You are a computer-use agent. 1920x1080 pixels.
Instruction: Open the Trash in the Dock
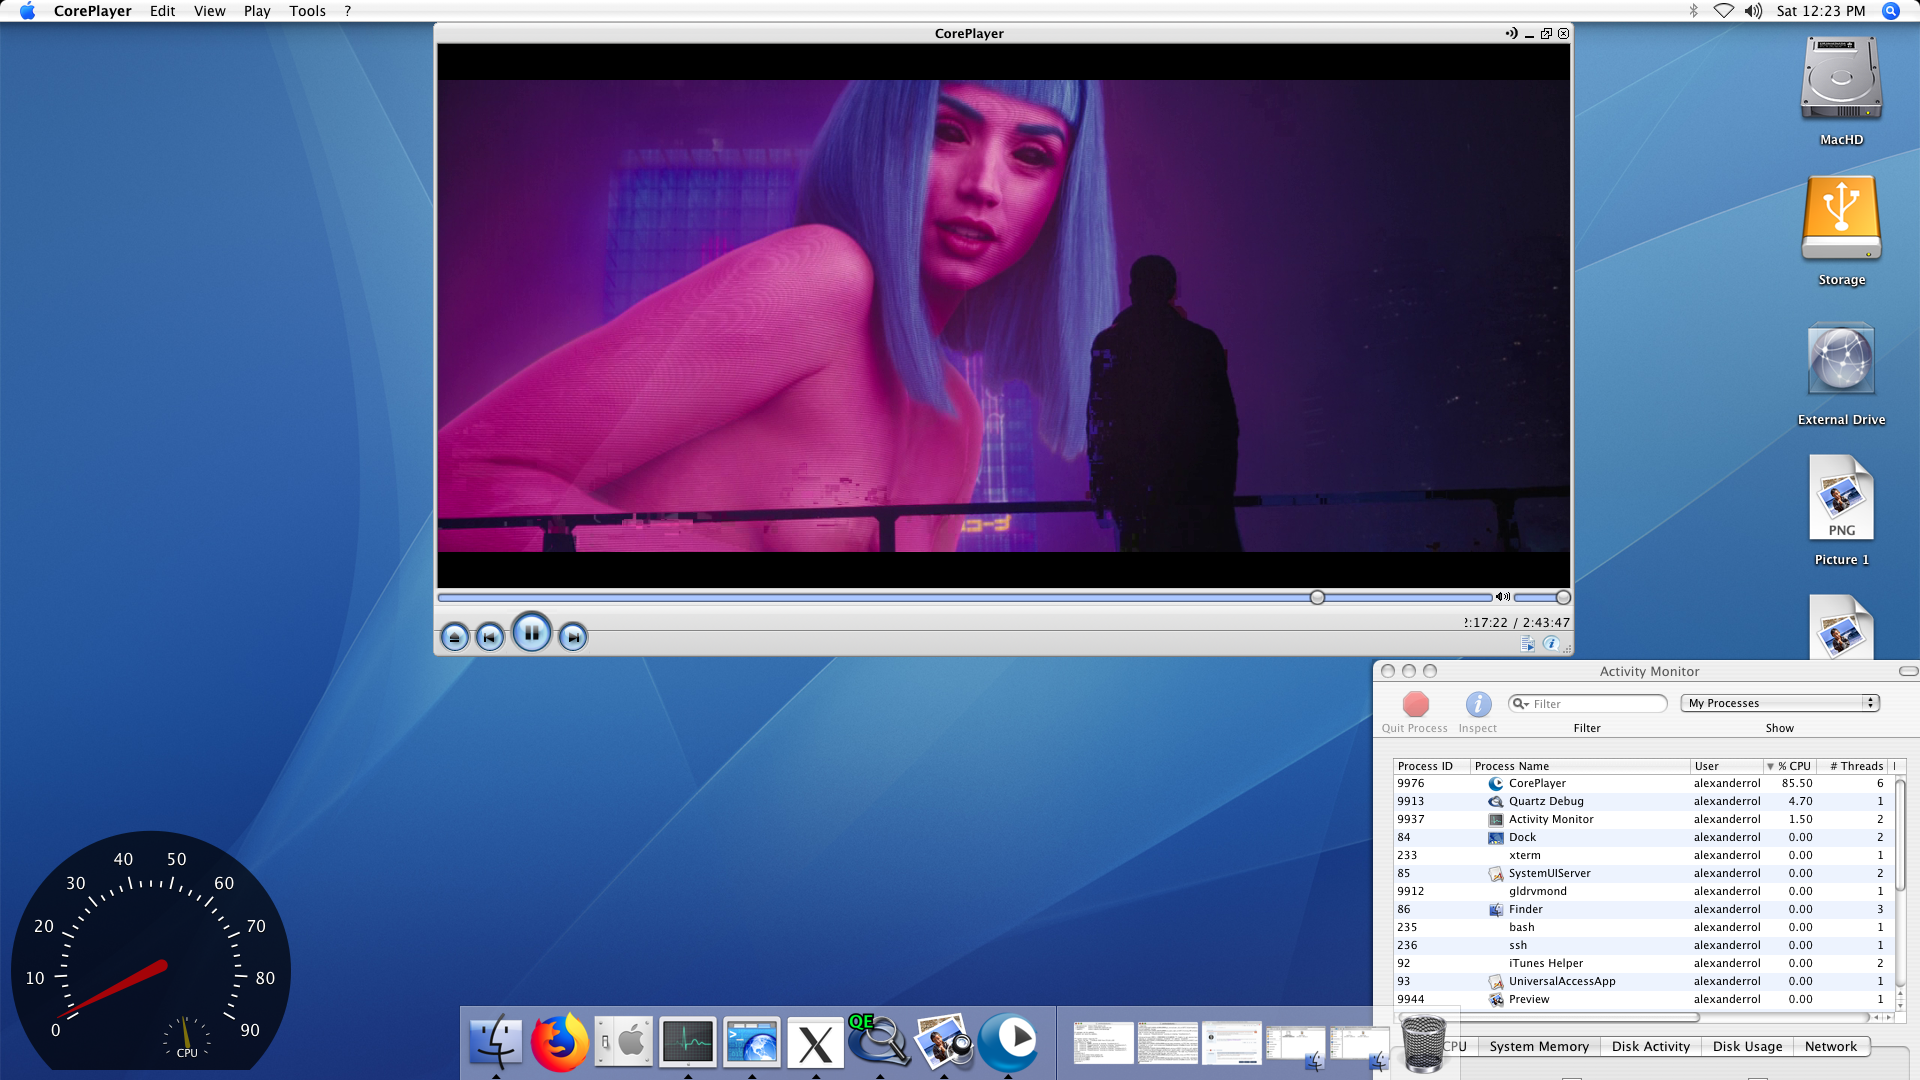[x=1423, y=1043]
